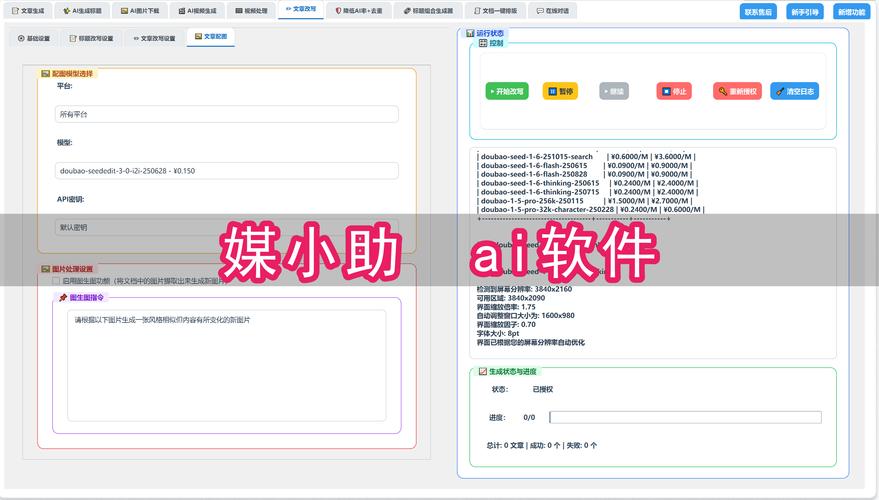Click log row doubao-seed-1-6-251015-search
Image resolution: width=879 pixels, height=500 pixels.
coord(586,156)
